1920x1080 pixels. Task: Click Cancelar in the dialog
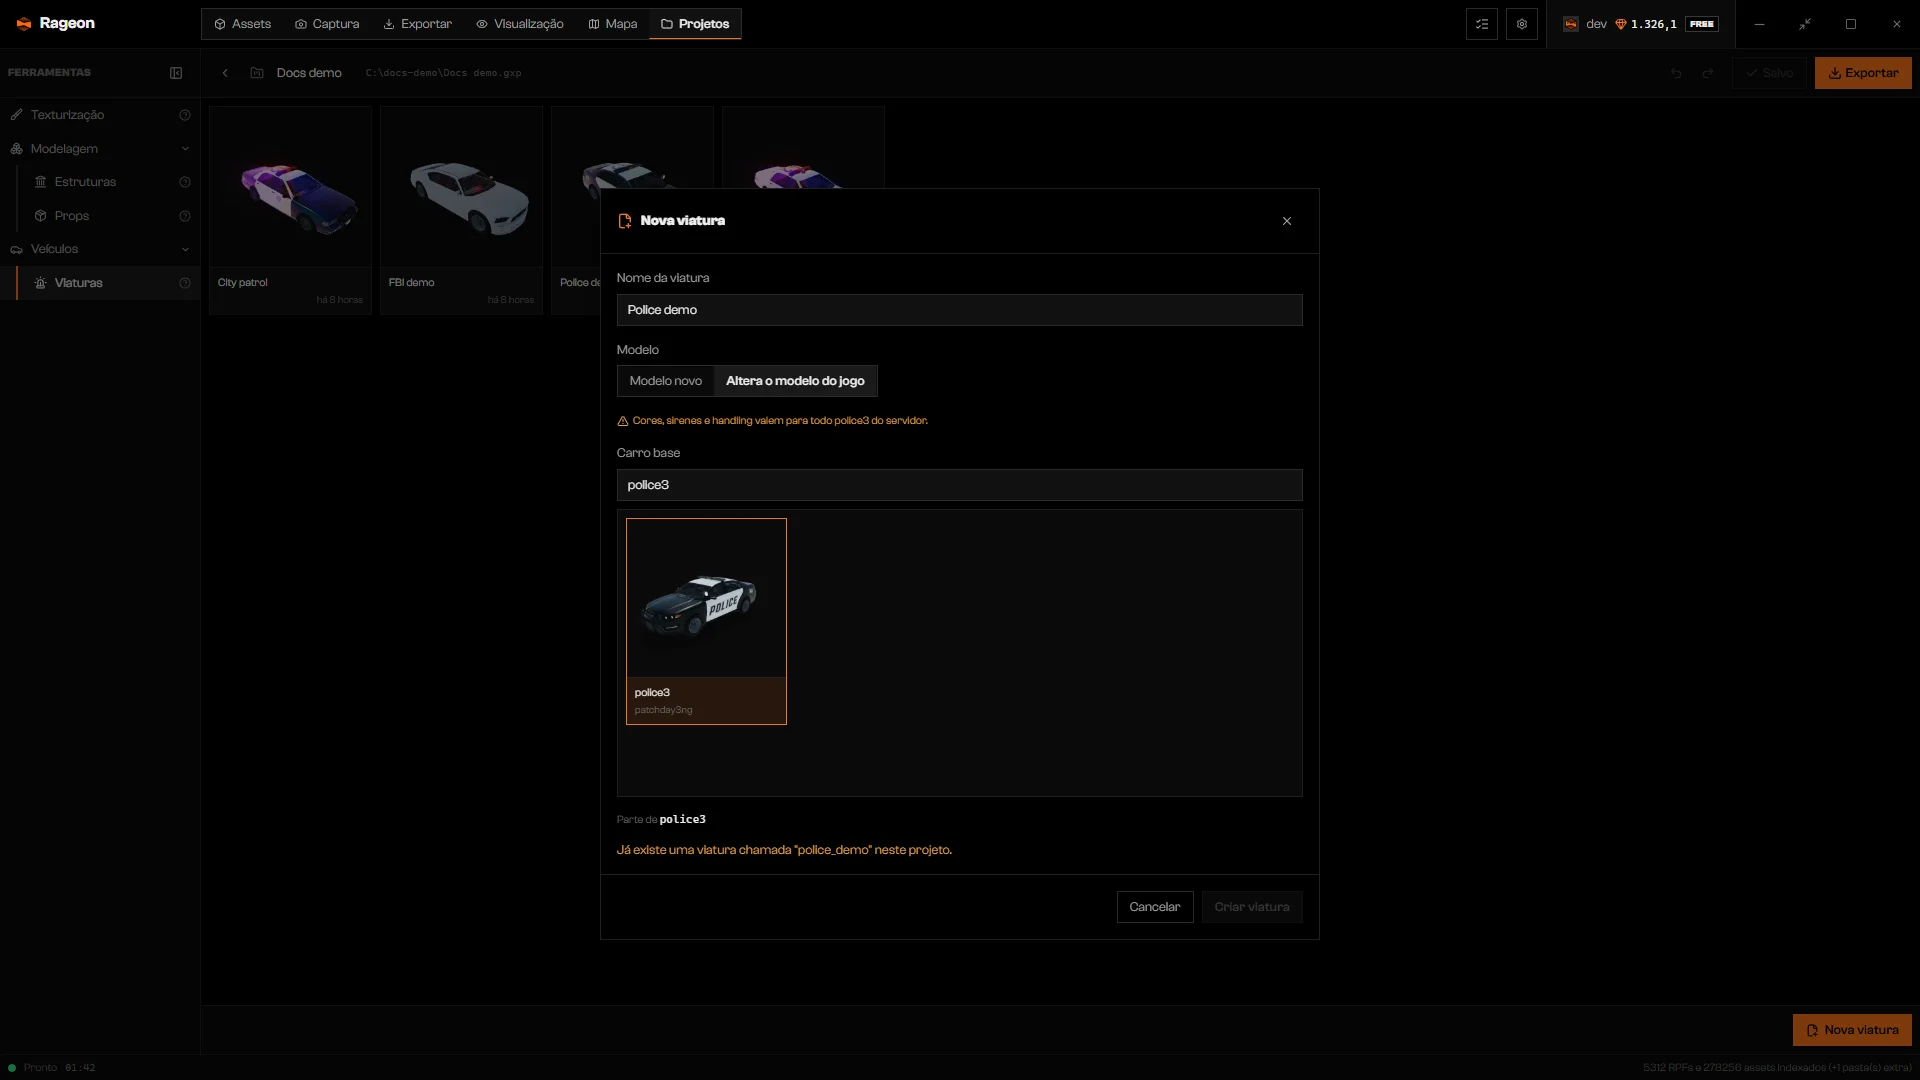click(1155, 907)
